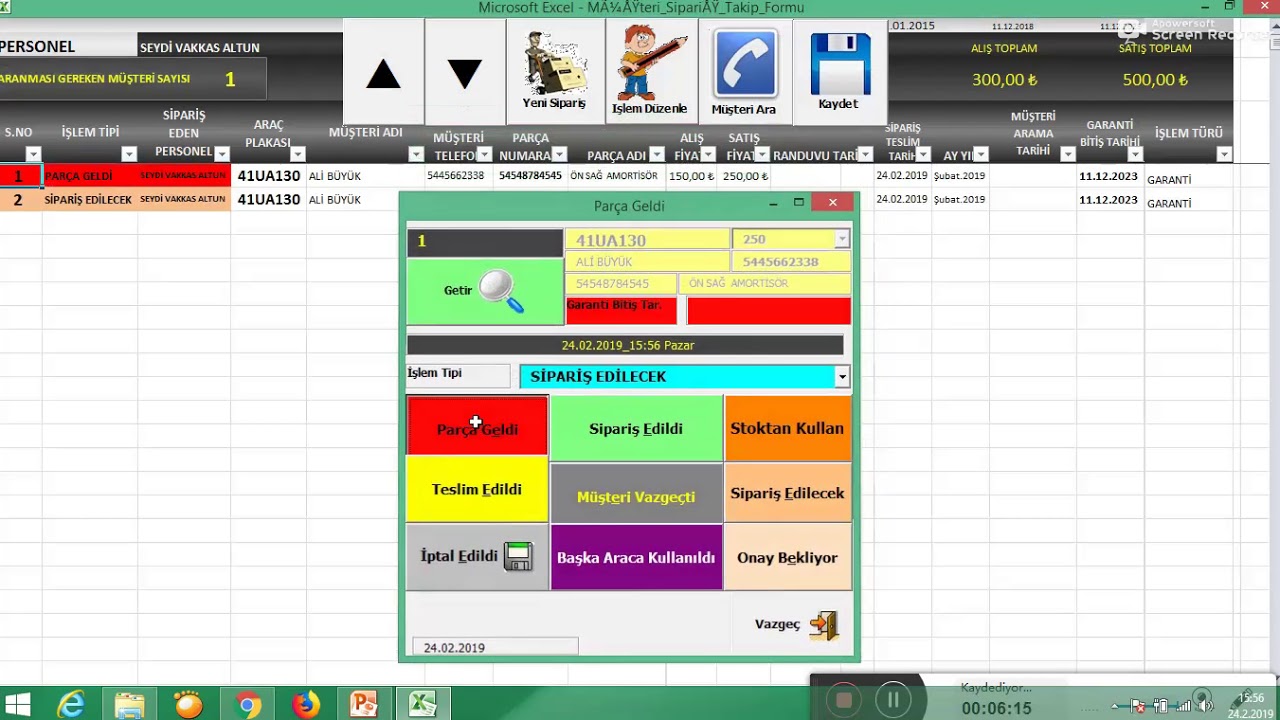The image size is (1280, 720).
Task: Open İŞLEM TÜRÜ column filter dropdown
Action: tap(1224, 154)
